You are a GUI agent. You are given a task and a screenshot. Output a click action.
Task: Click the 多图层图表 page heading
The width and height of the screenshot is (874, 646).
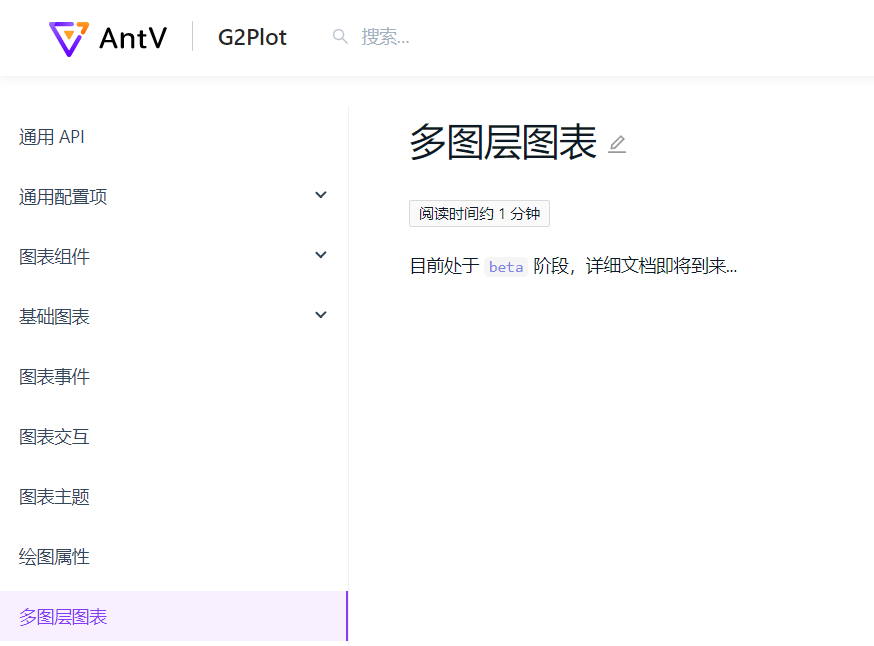pyautogui.click(x=505, y=143)
